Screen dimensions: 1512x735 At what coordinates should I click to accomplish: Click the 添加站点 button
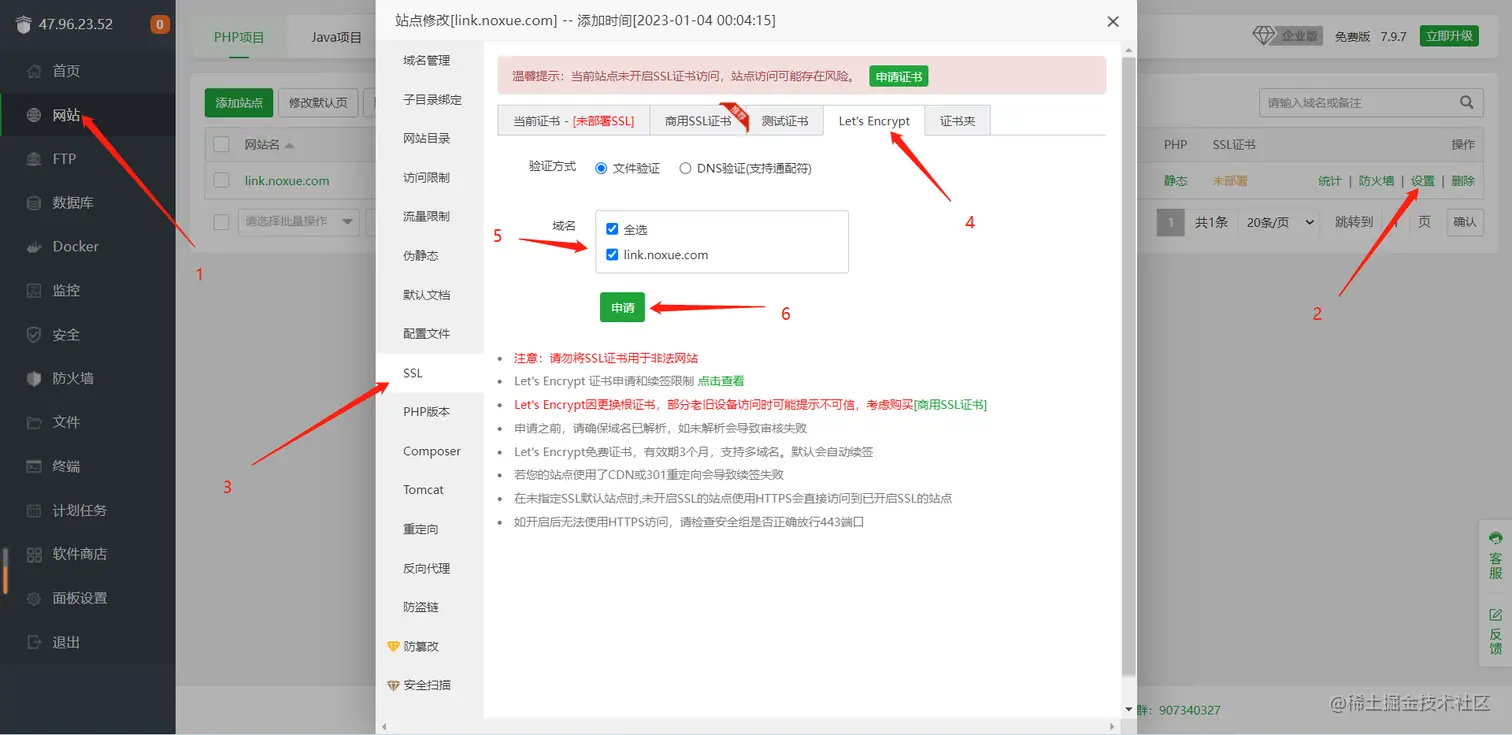239,102
